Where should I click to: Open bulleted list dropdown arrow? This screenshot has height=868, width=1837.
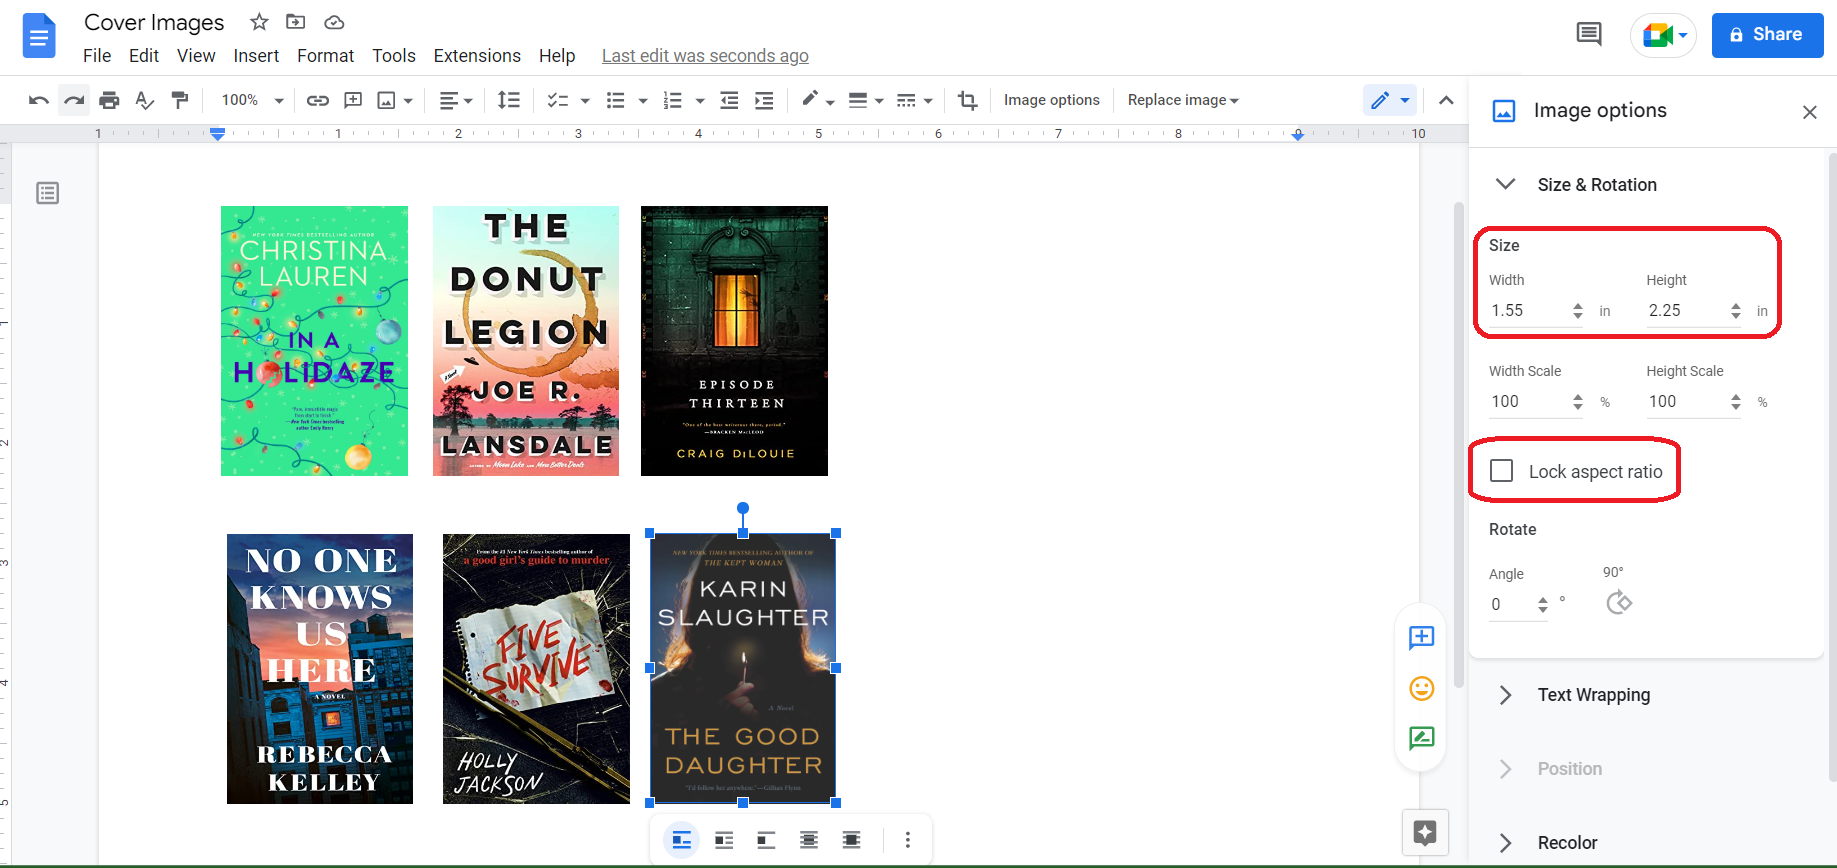[643, 100]
